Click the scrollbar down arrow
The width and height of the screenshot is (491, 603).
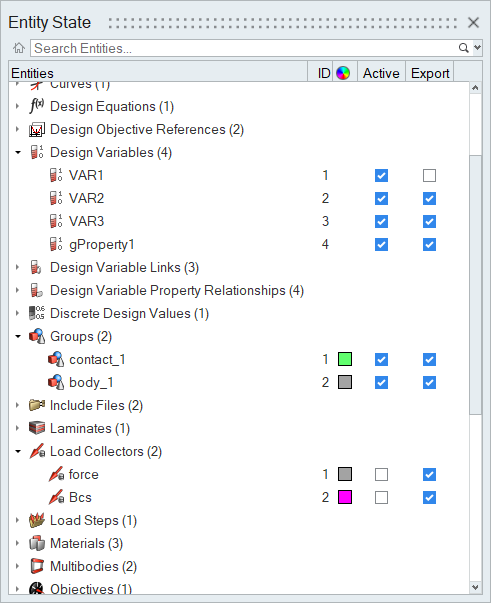tap(475, 587)
